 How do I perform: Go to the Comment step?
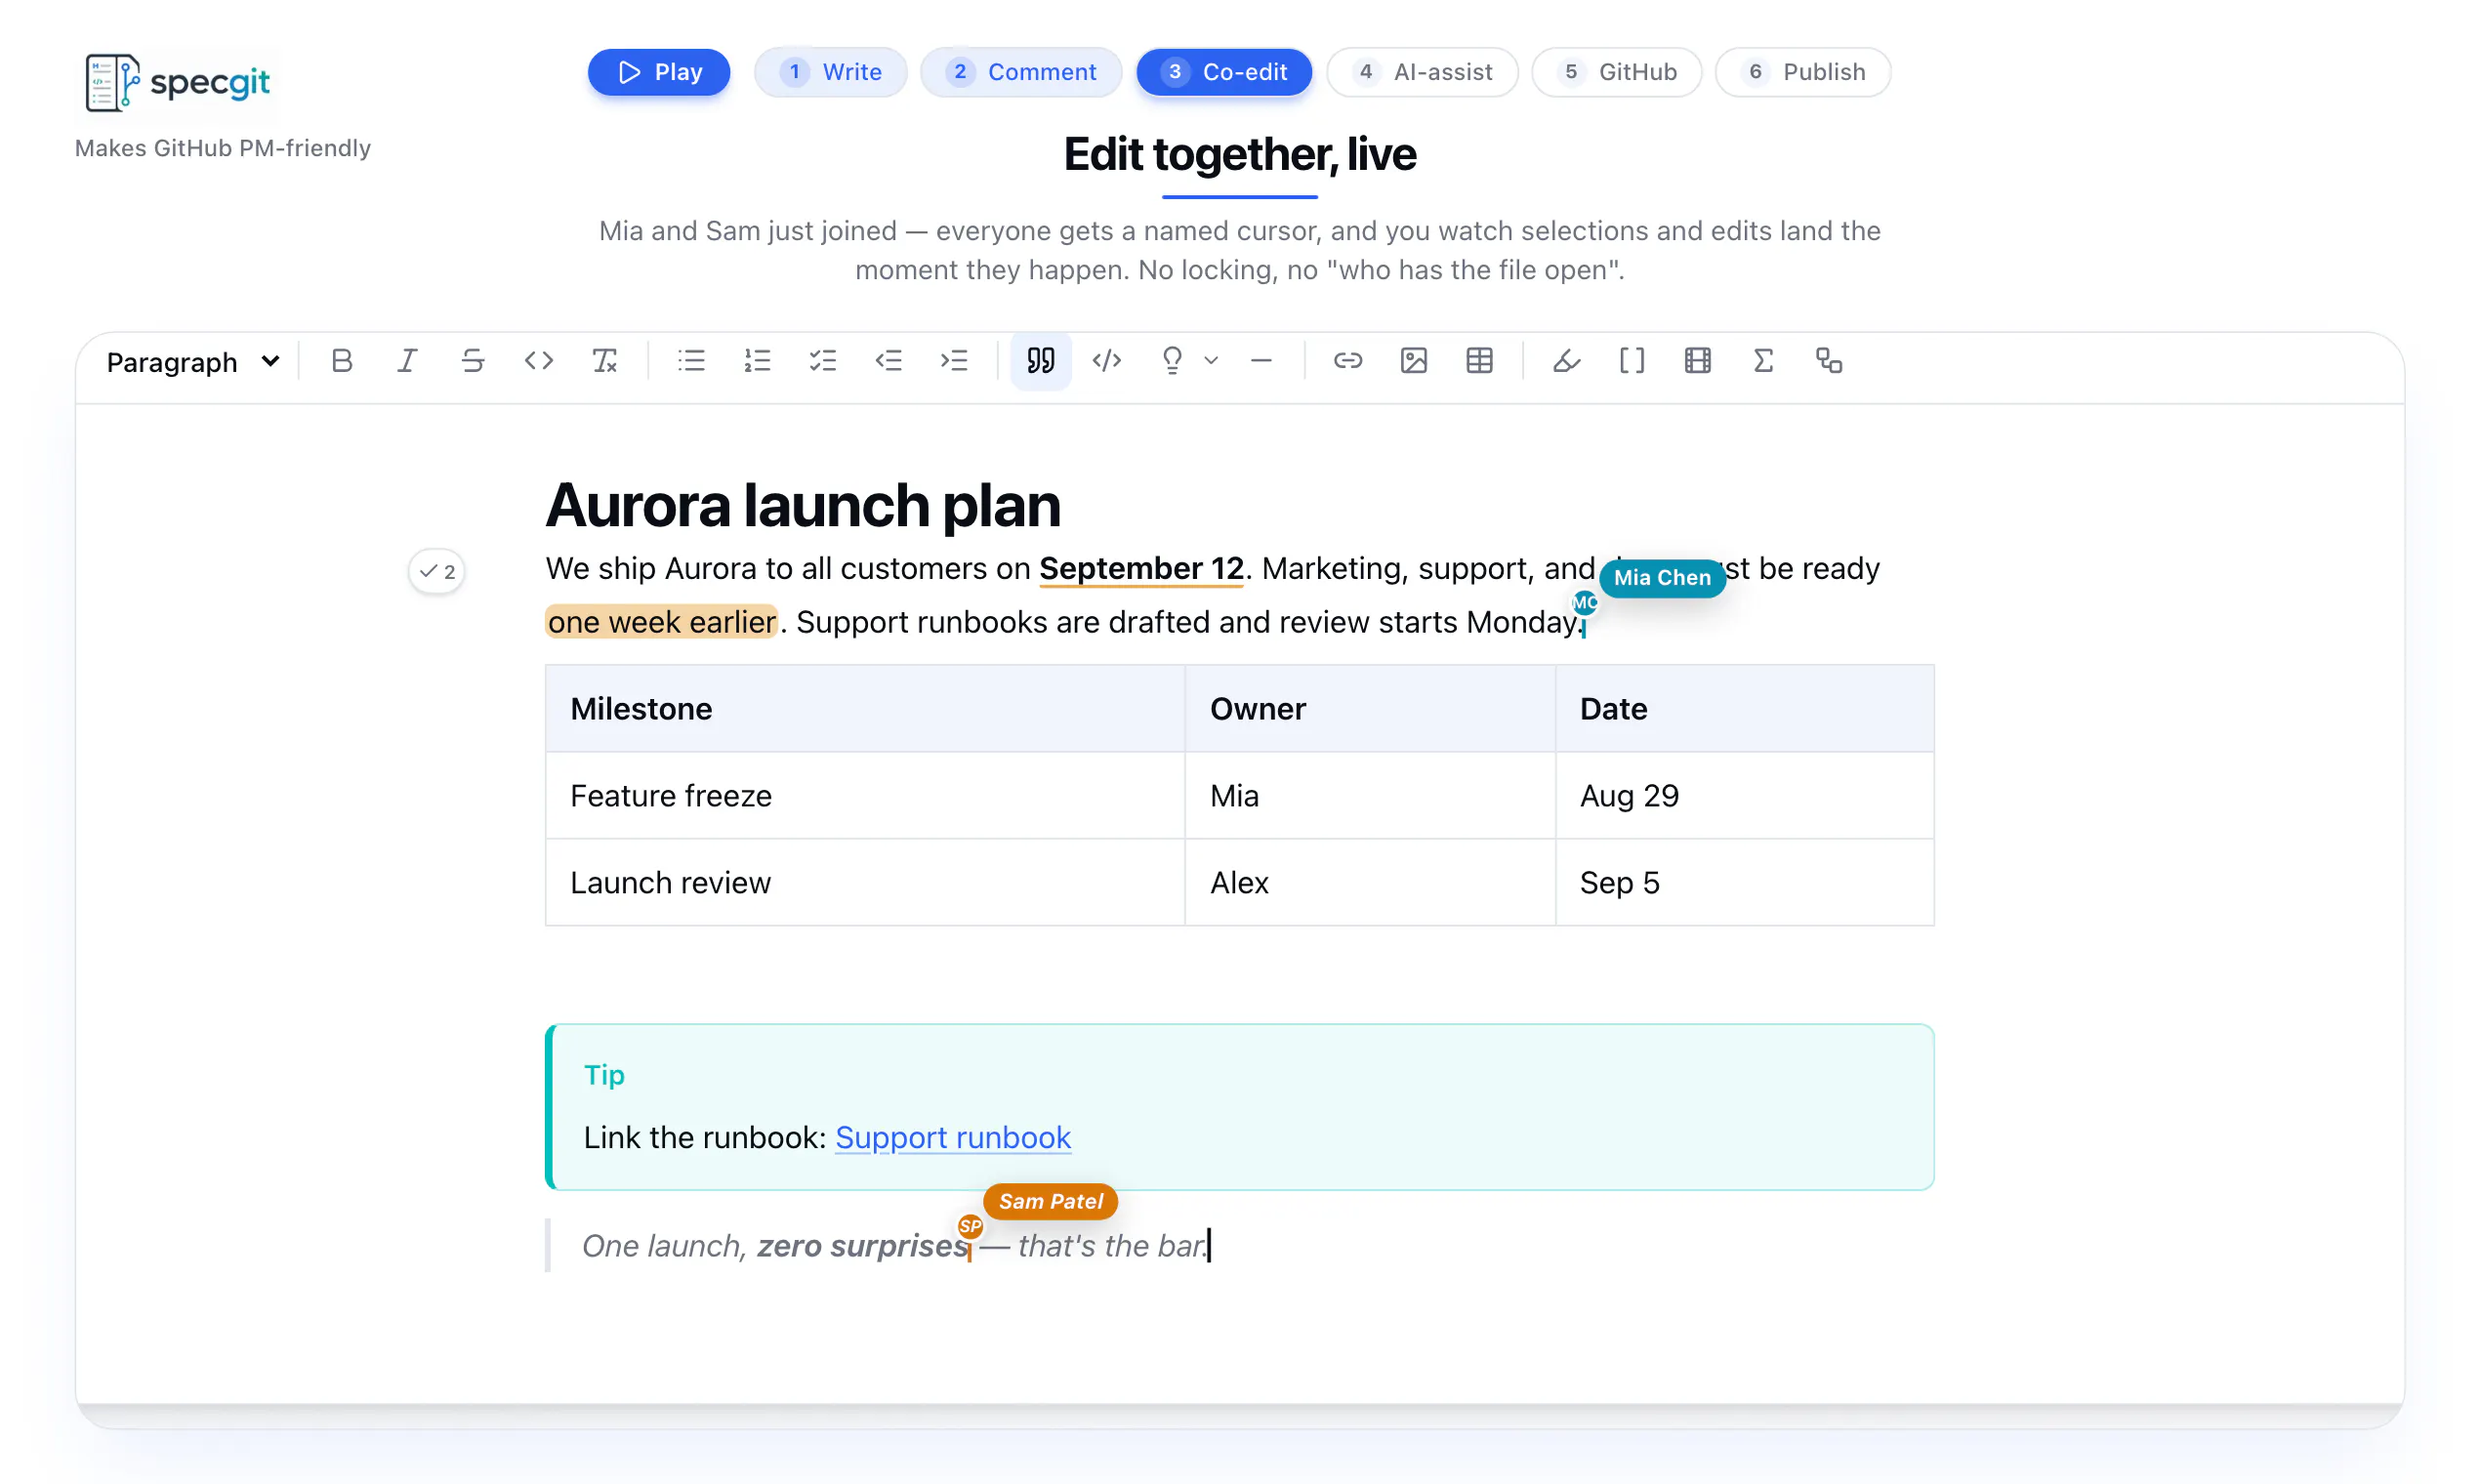(1021, 72)
